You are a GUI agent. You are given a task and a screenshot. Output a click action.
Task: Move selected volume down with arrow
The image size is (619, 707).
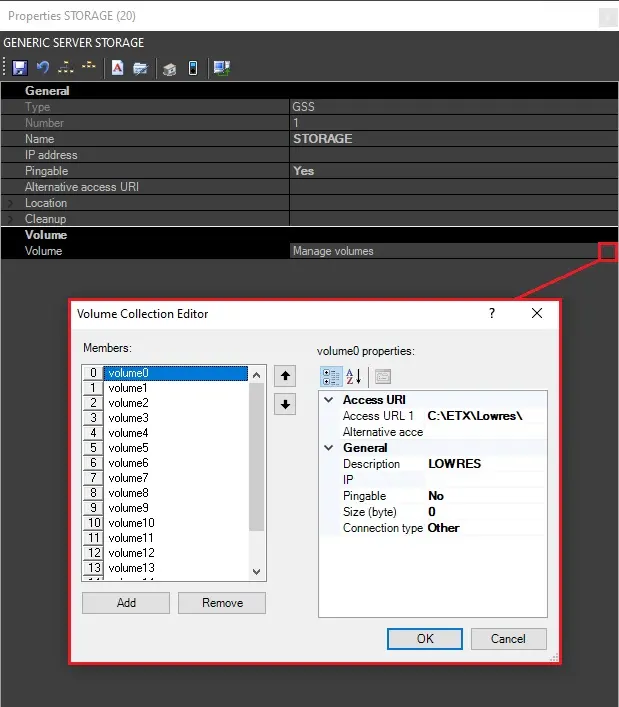click(x=285, y=404)
